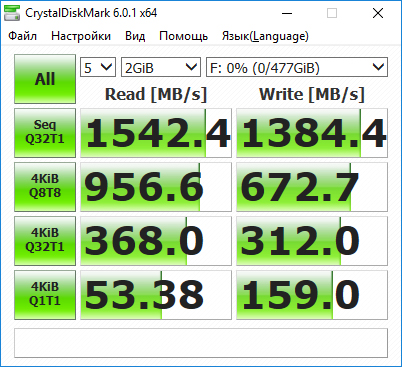The height and width of the screenshot is (367, 402).
Task: Open the Файл menu
Action: 22,36
